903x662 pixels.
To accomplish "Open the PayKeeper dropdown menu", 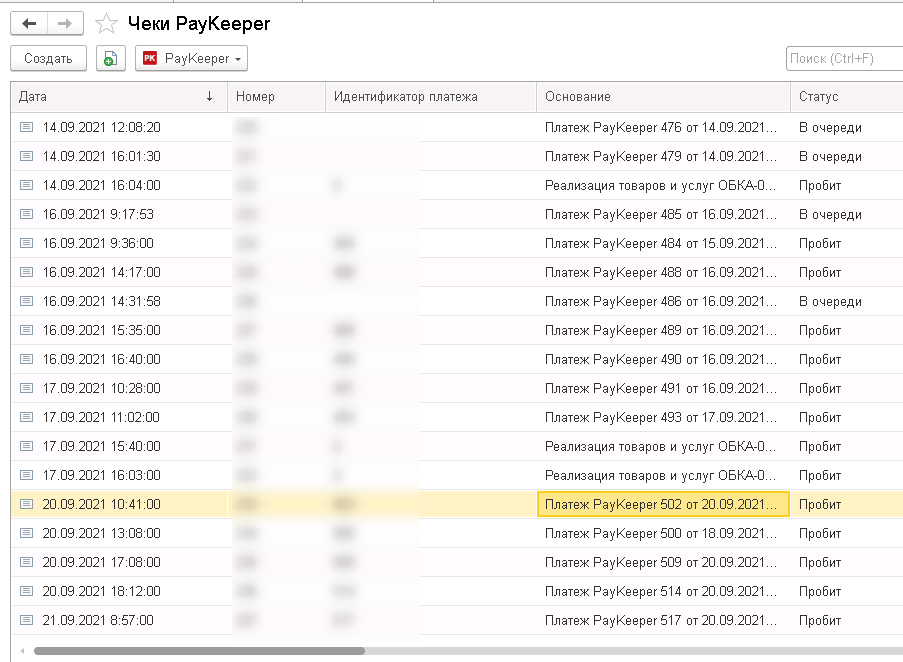I will point(192,59).
